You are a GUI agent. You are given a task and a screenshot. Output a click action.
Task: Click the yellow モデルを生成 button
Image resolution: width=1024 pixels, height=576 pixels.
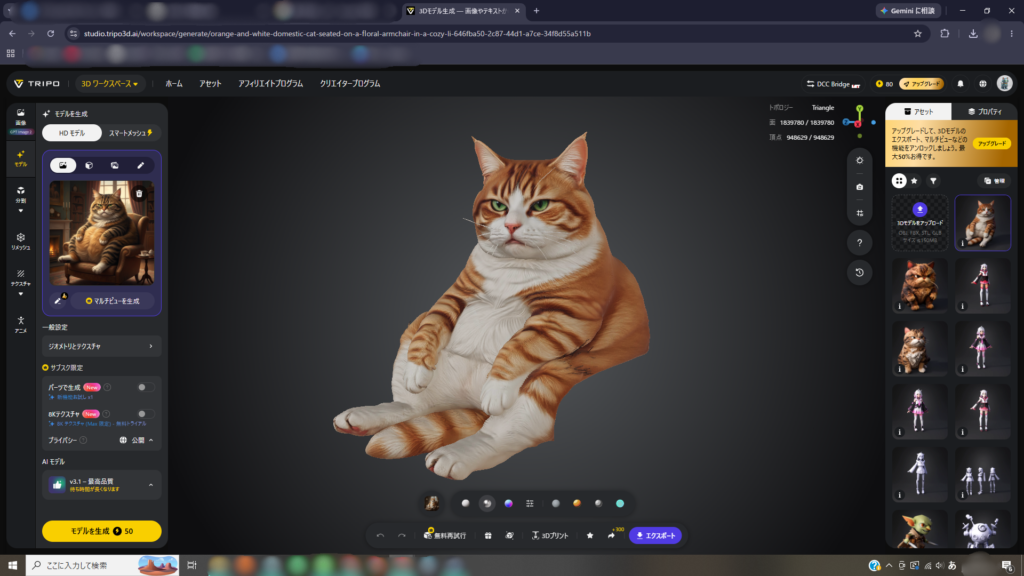click(101, 531)
